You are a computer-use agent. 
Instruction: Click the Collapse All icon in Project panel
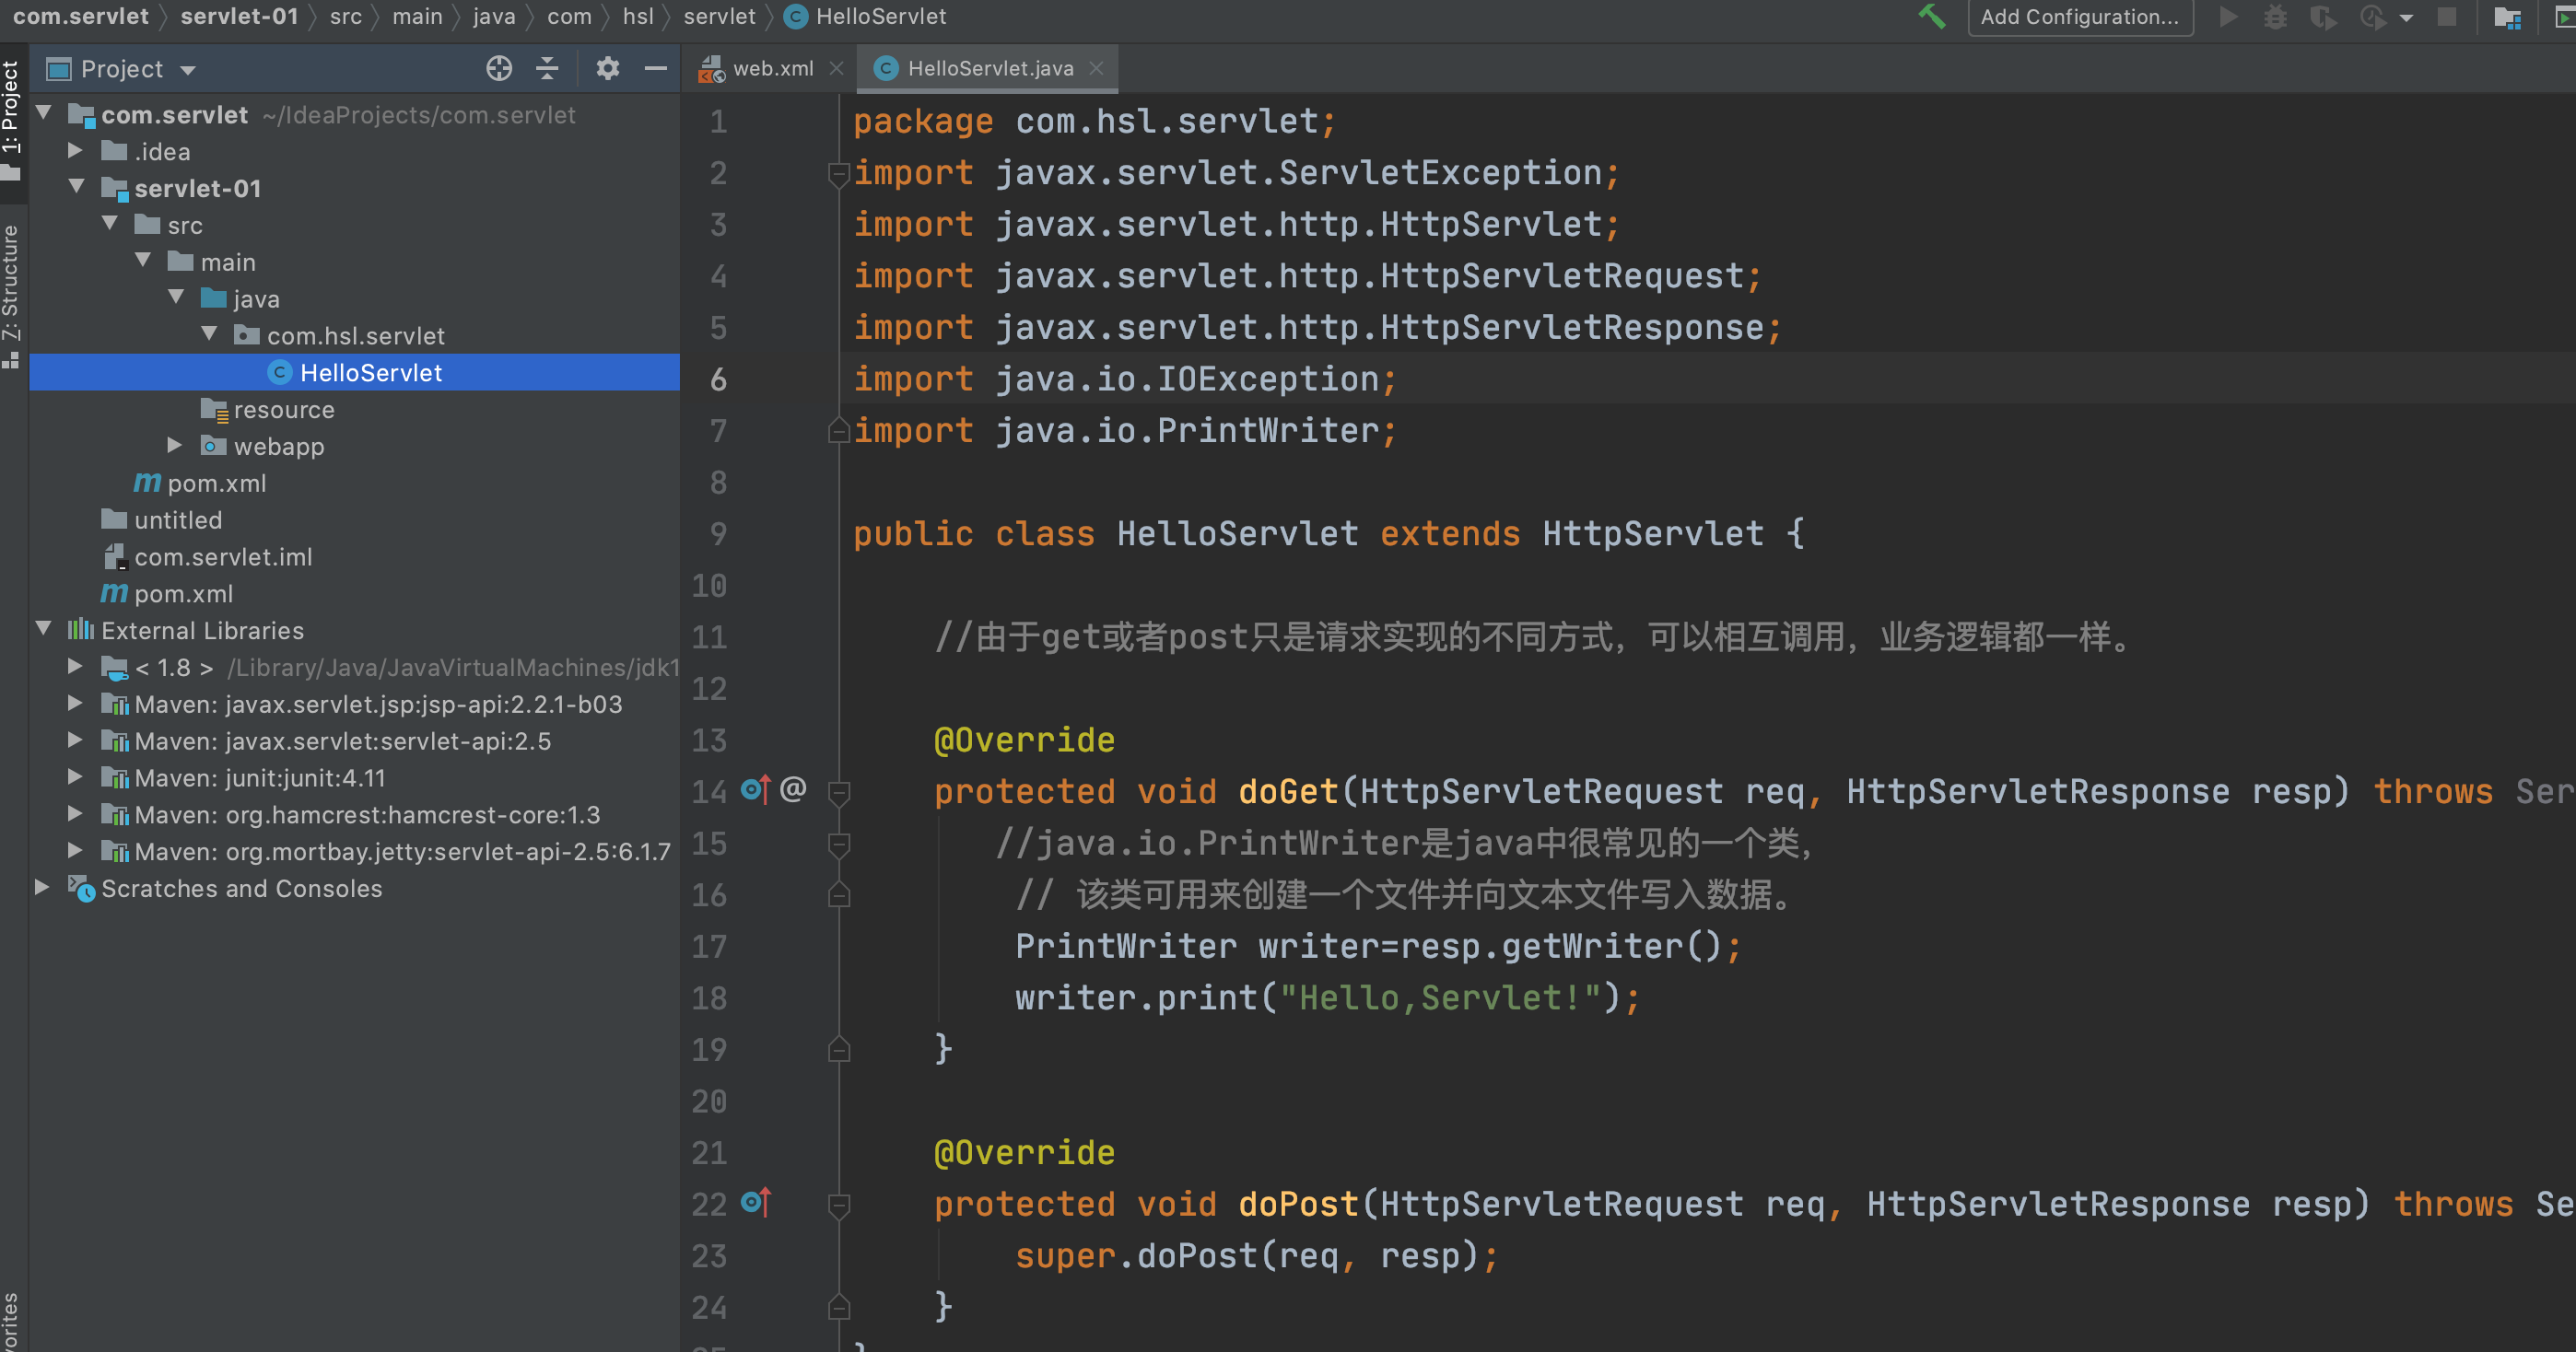[547, 68]
